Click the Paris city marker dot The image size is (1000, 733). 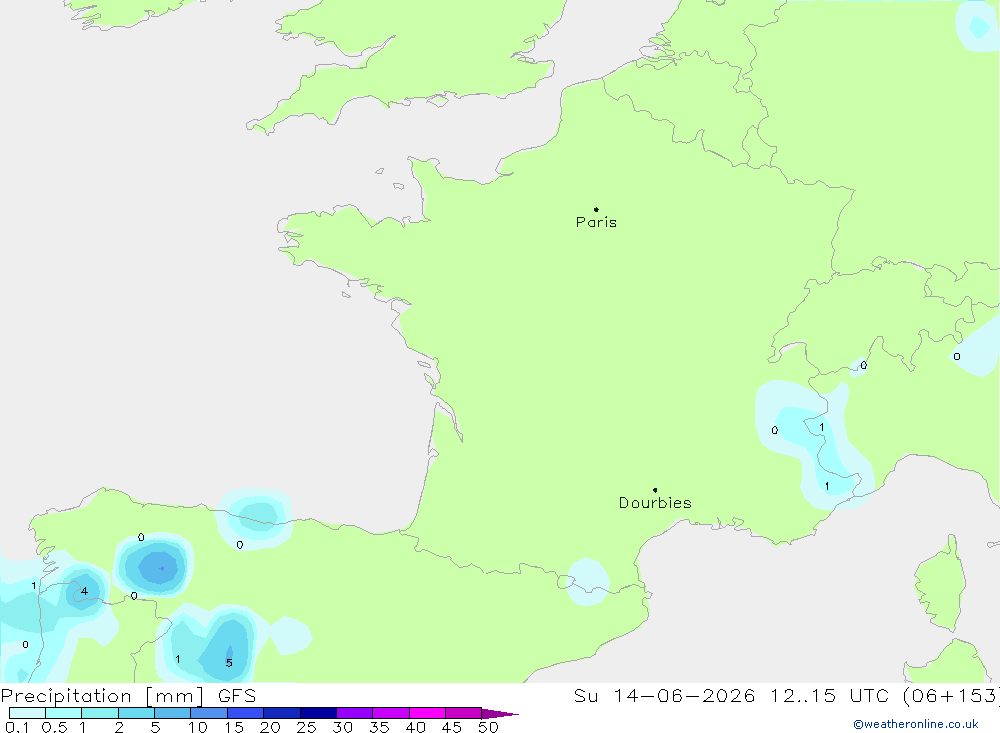coord(596,209)
